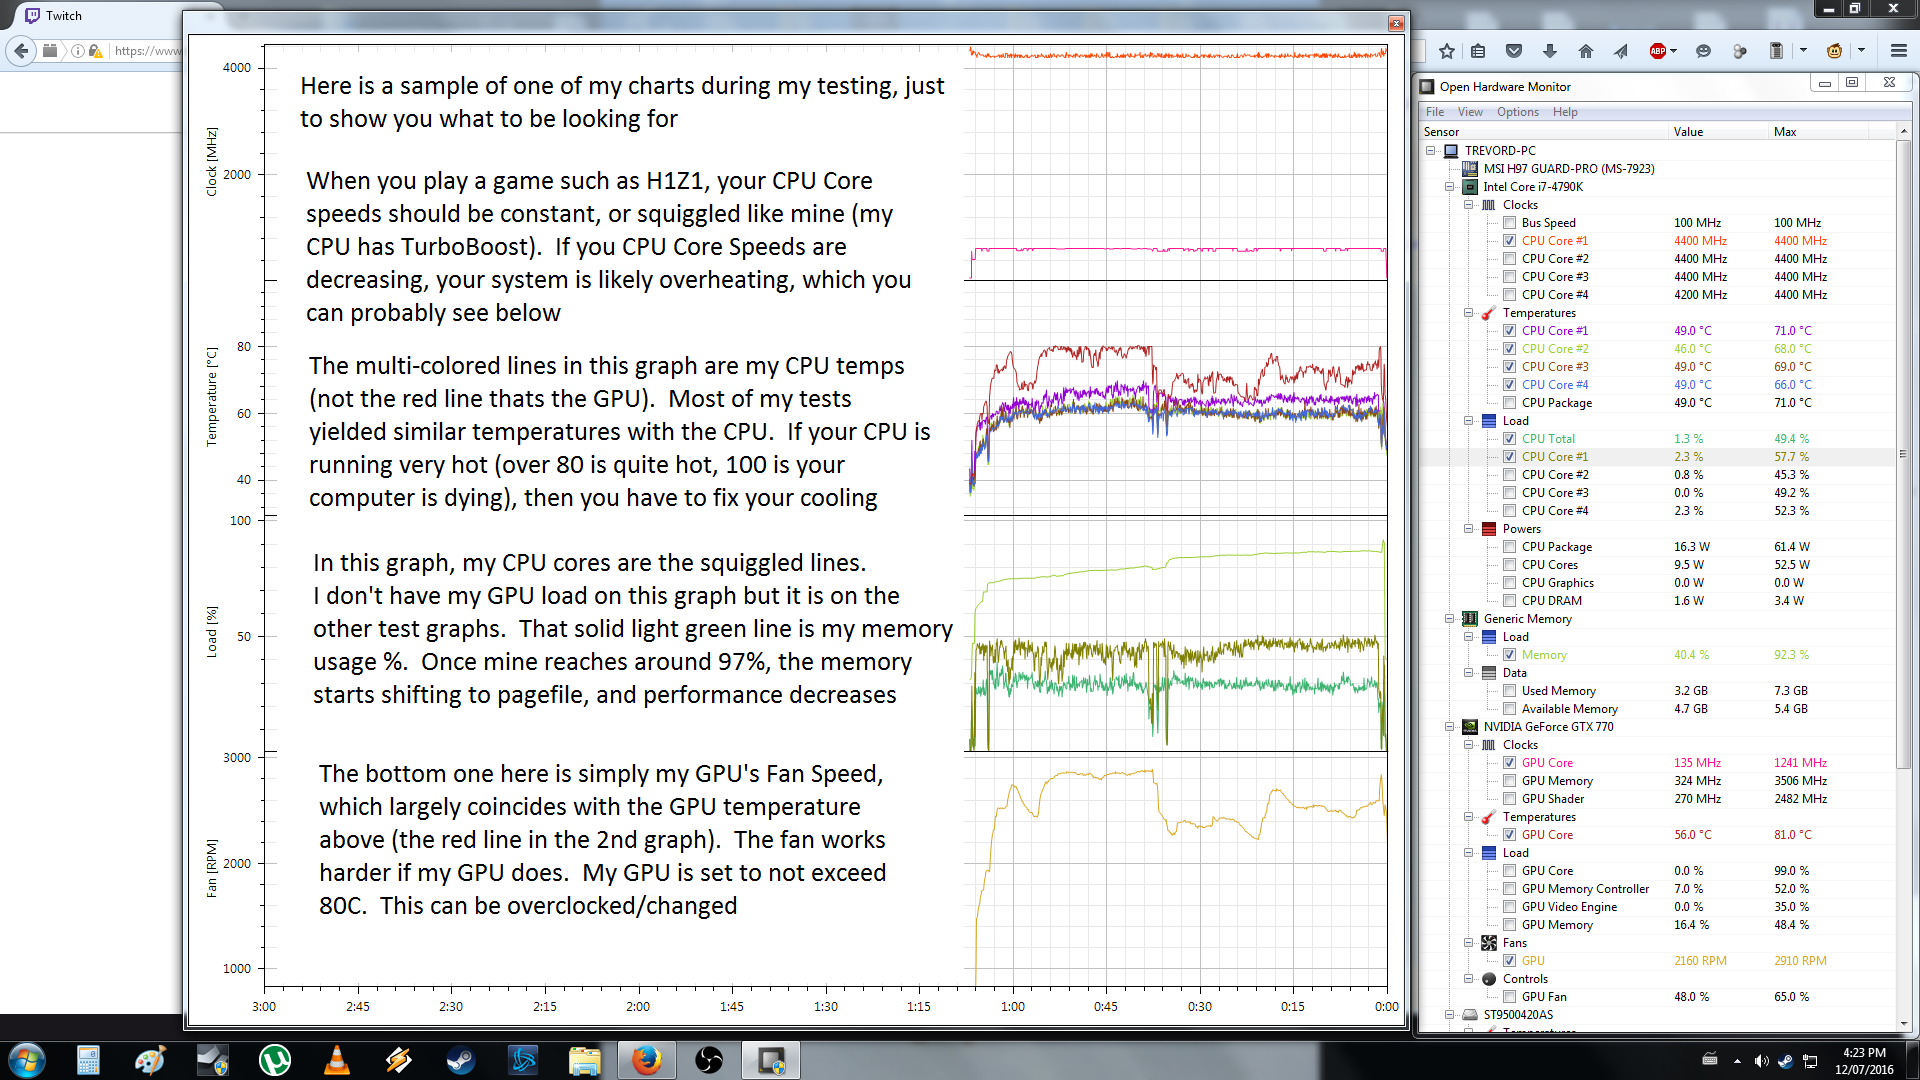Click the sensor list vertical scrollbar
Image resolution: width=1920 pixels, height=1080 pixels.
tap(1903, 454)
